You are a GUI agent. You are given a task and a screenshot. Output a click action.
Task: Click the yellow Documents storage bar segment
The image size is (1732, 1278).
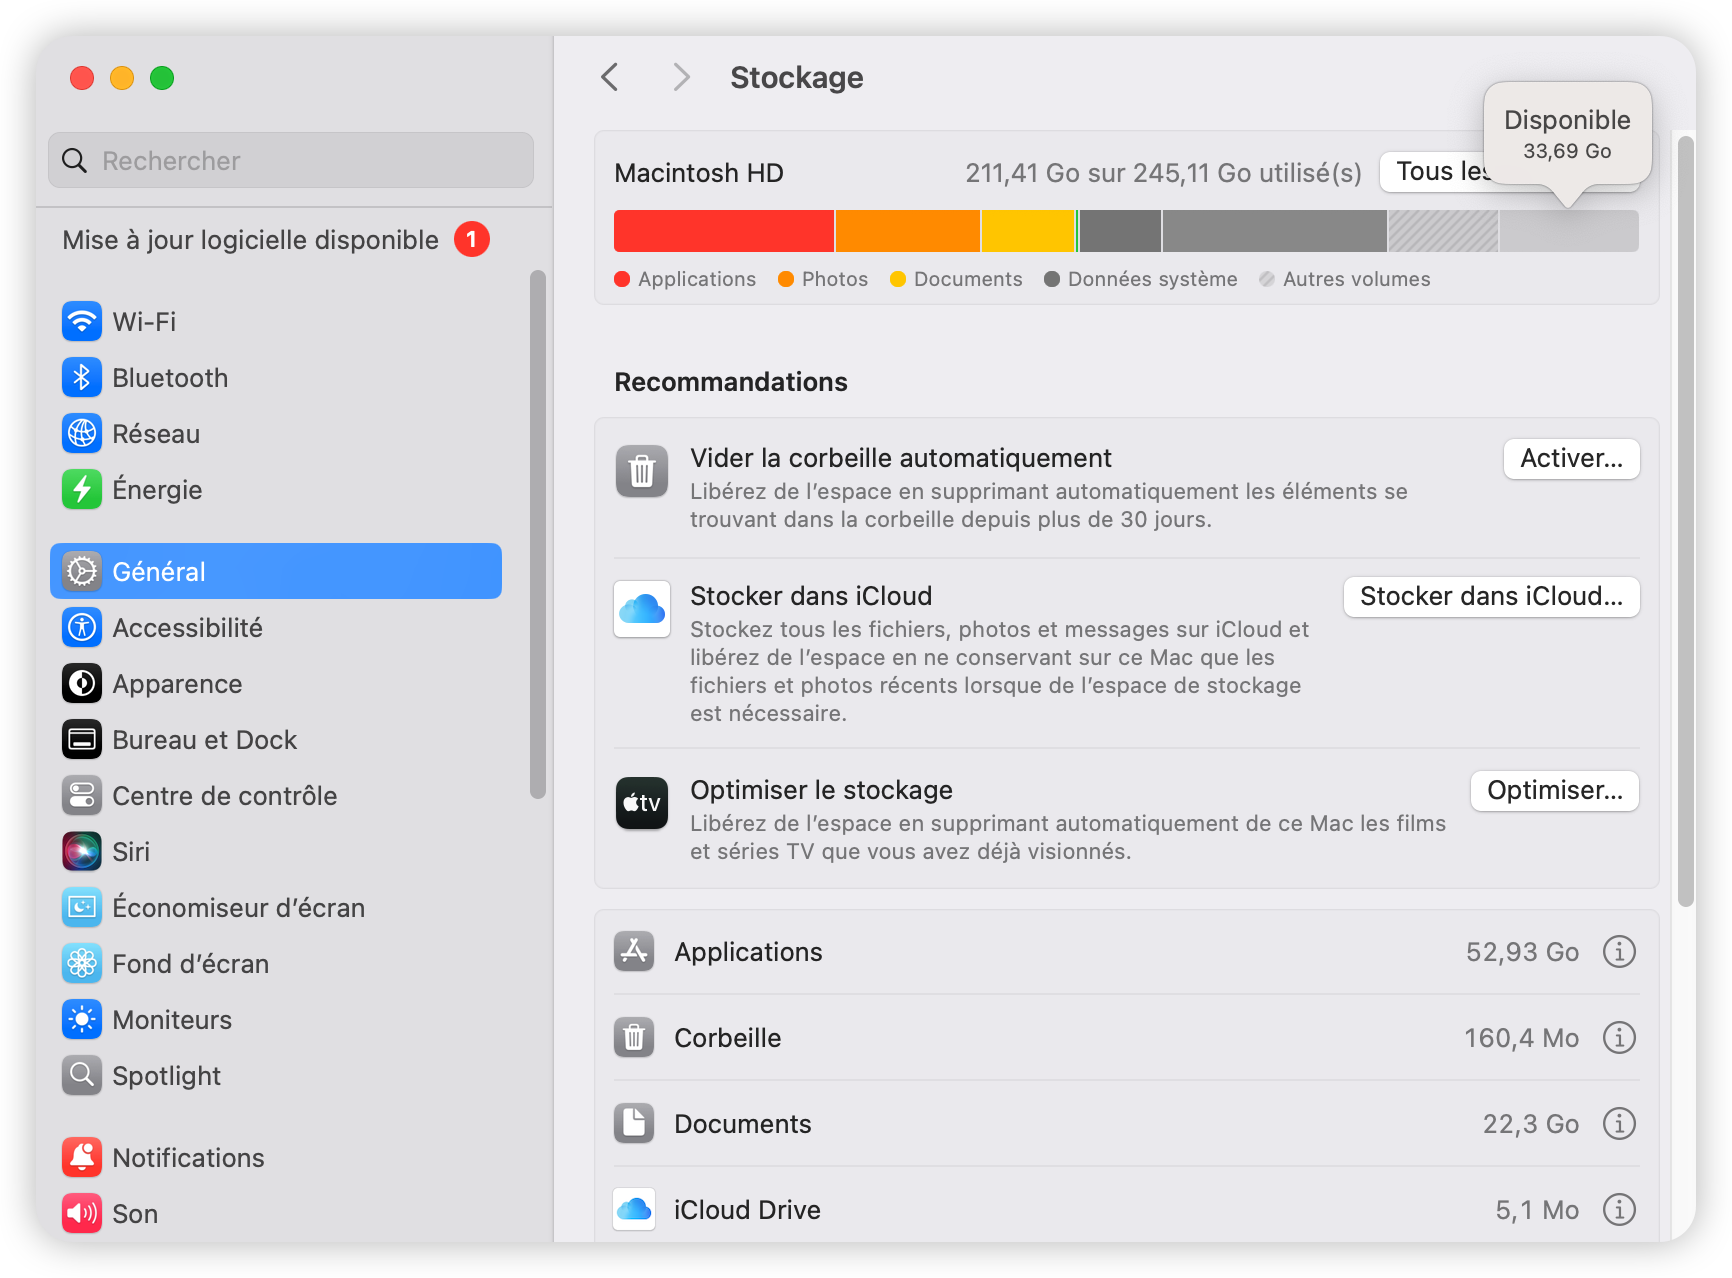1028,231
